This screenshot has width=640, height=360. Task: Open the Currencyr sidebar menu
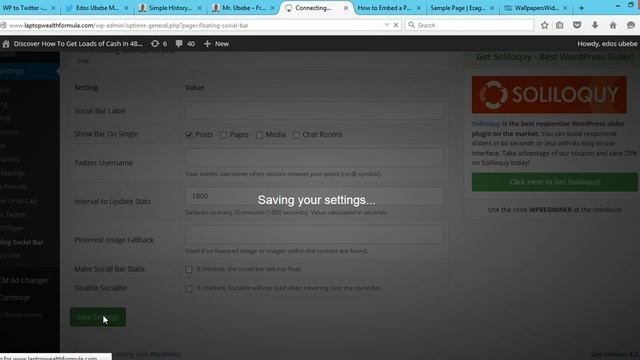tap(16, 298)
